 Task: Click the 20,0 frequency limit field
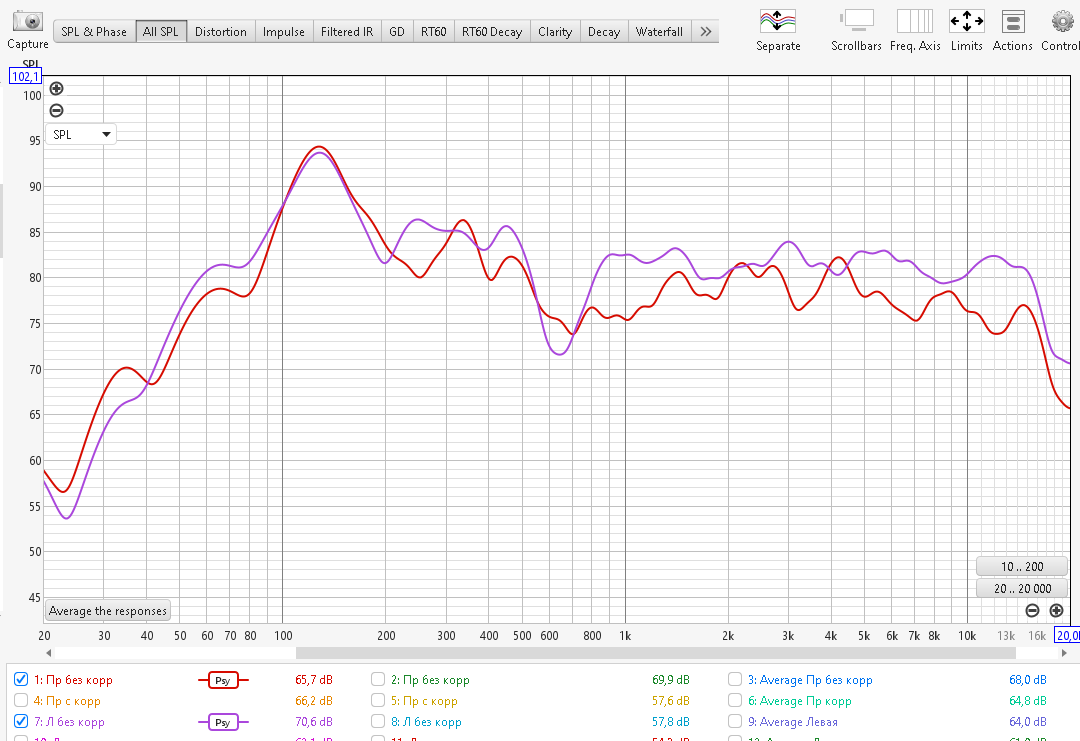1068,636
